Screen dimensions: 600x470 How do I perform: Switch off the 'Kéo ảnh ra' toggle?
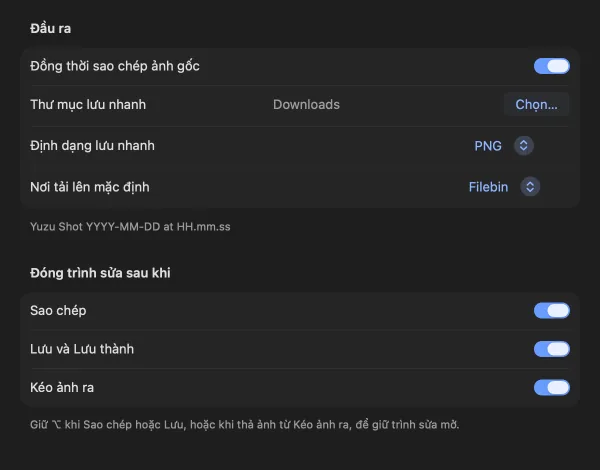pos(552,387)
